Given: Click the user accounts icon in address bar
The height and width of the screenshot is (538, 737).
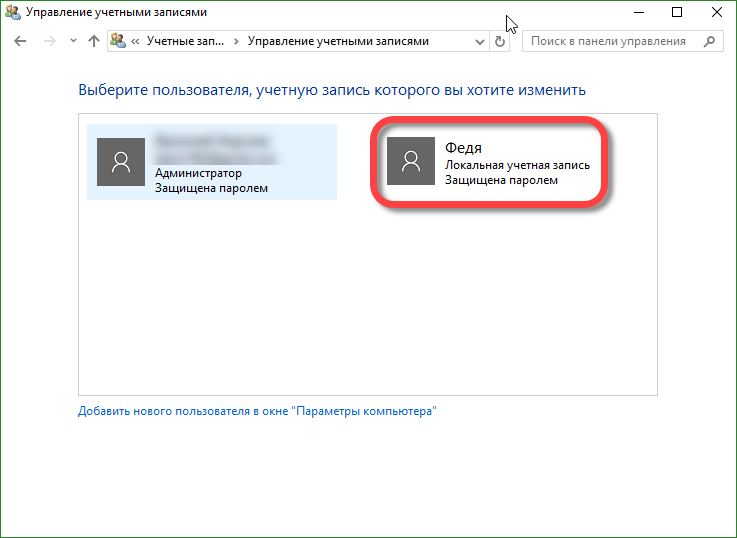Looking at the screenshot, I should (x=118, y=42).
